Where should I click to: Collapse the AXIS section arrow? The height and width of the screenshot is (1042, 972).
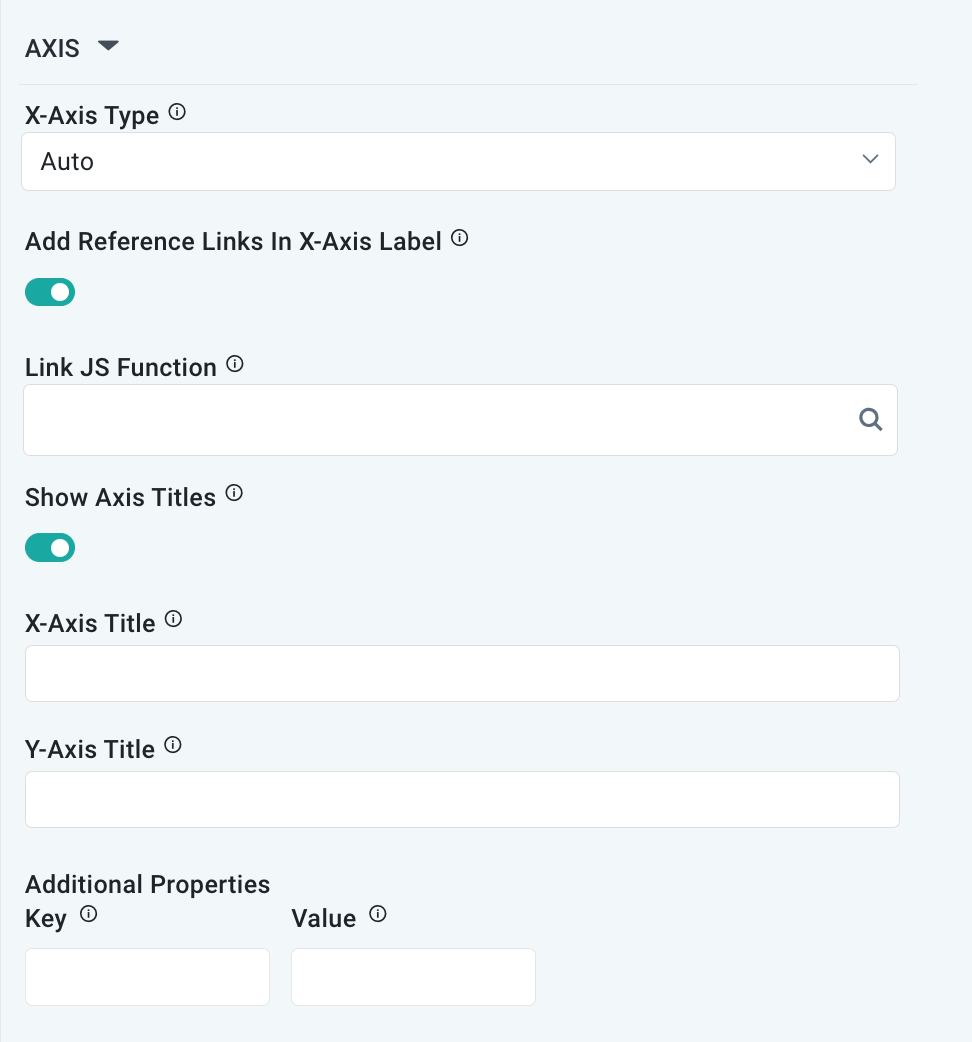(x=108, y=46)
